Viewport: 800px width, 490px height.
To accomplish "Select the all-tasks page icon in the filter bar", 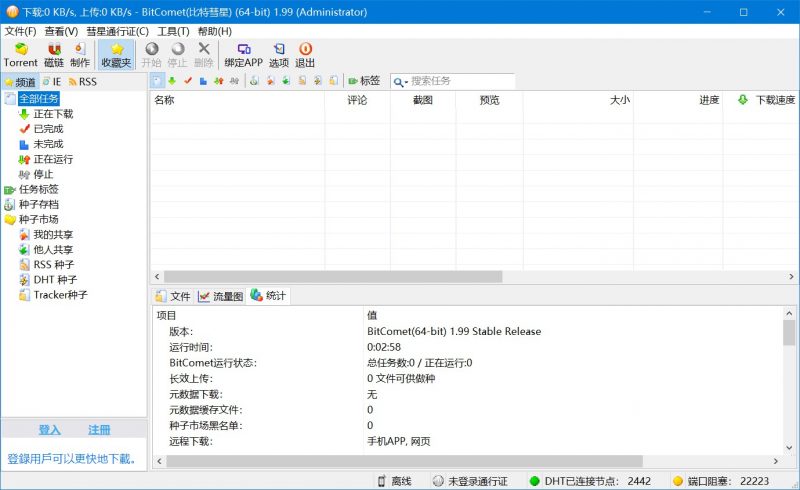I will click(157, 81).
